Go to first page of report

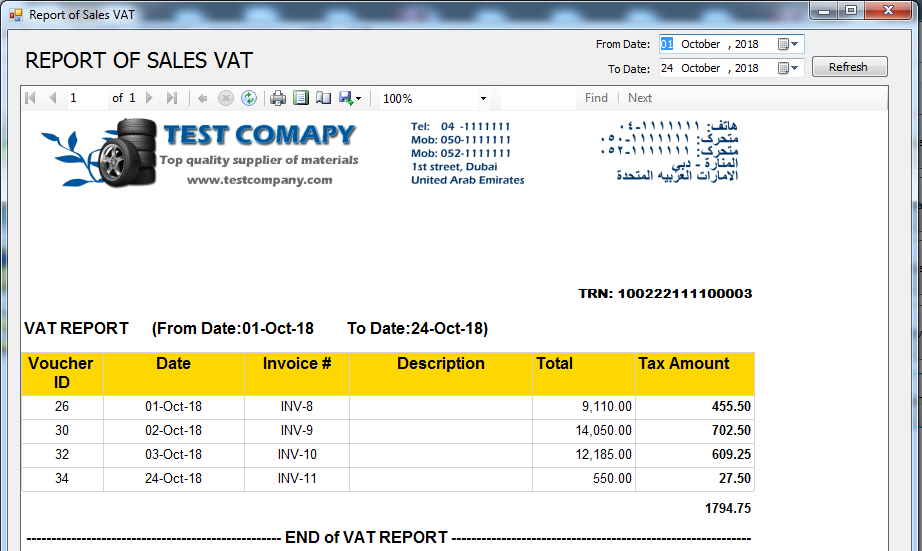point(31,98)
